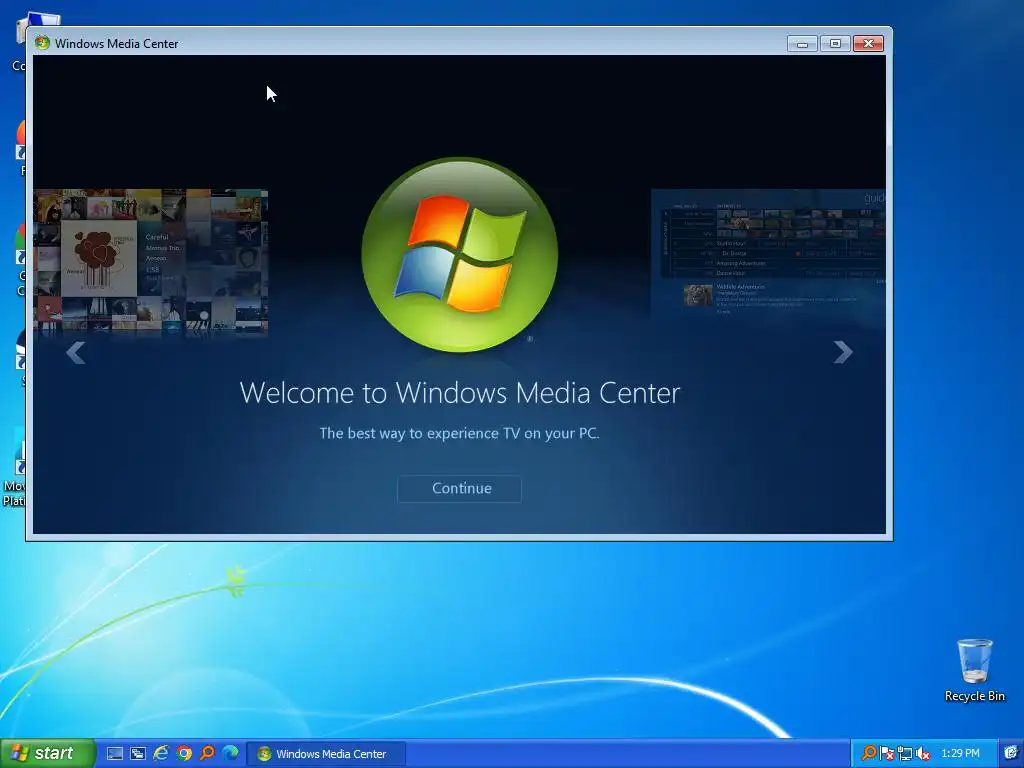Click the 1:29 PM system clock

tap(960, 754)
